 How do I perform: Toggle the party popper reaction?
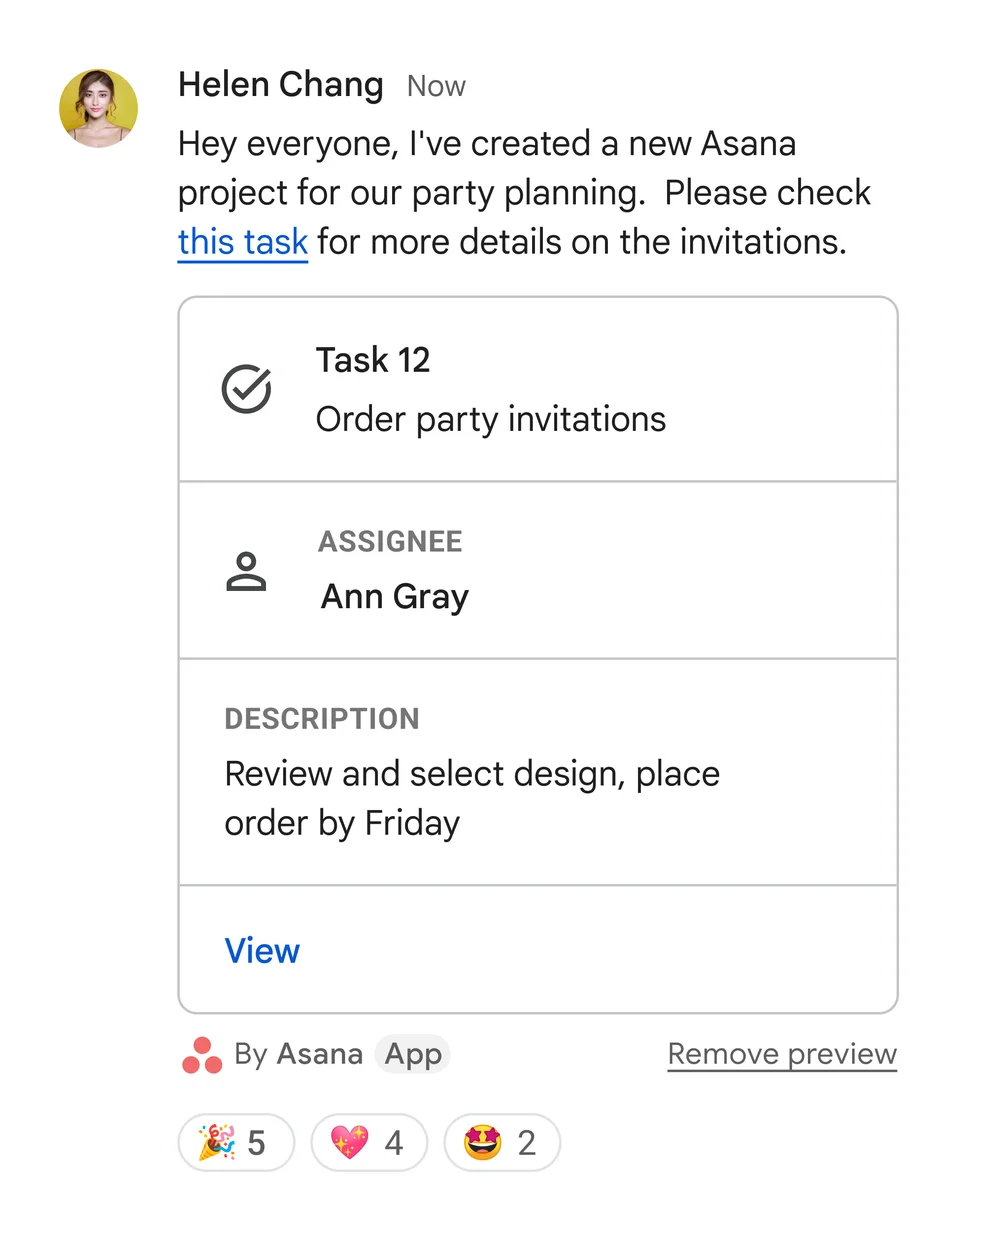236,1142
